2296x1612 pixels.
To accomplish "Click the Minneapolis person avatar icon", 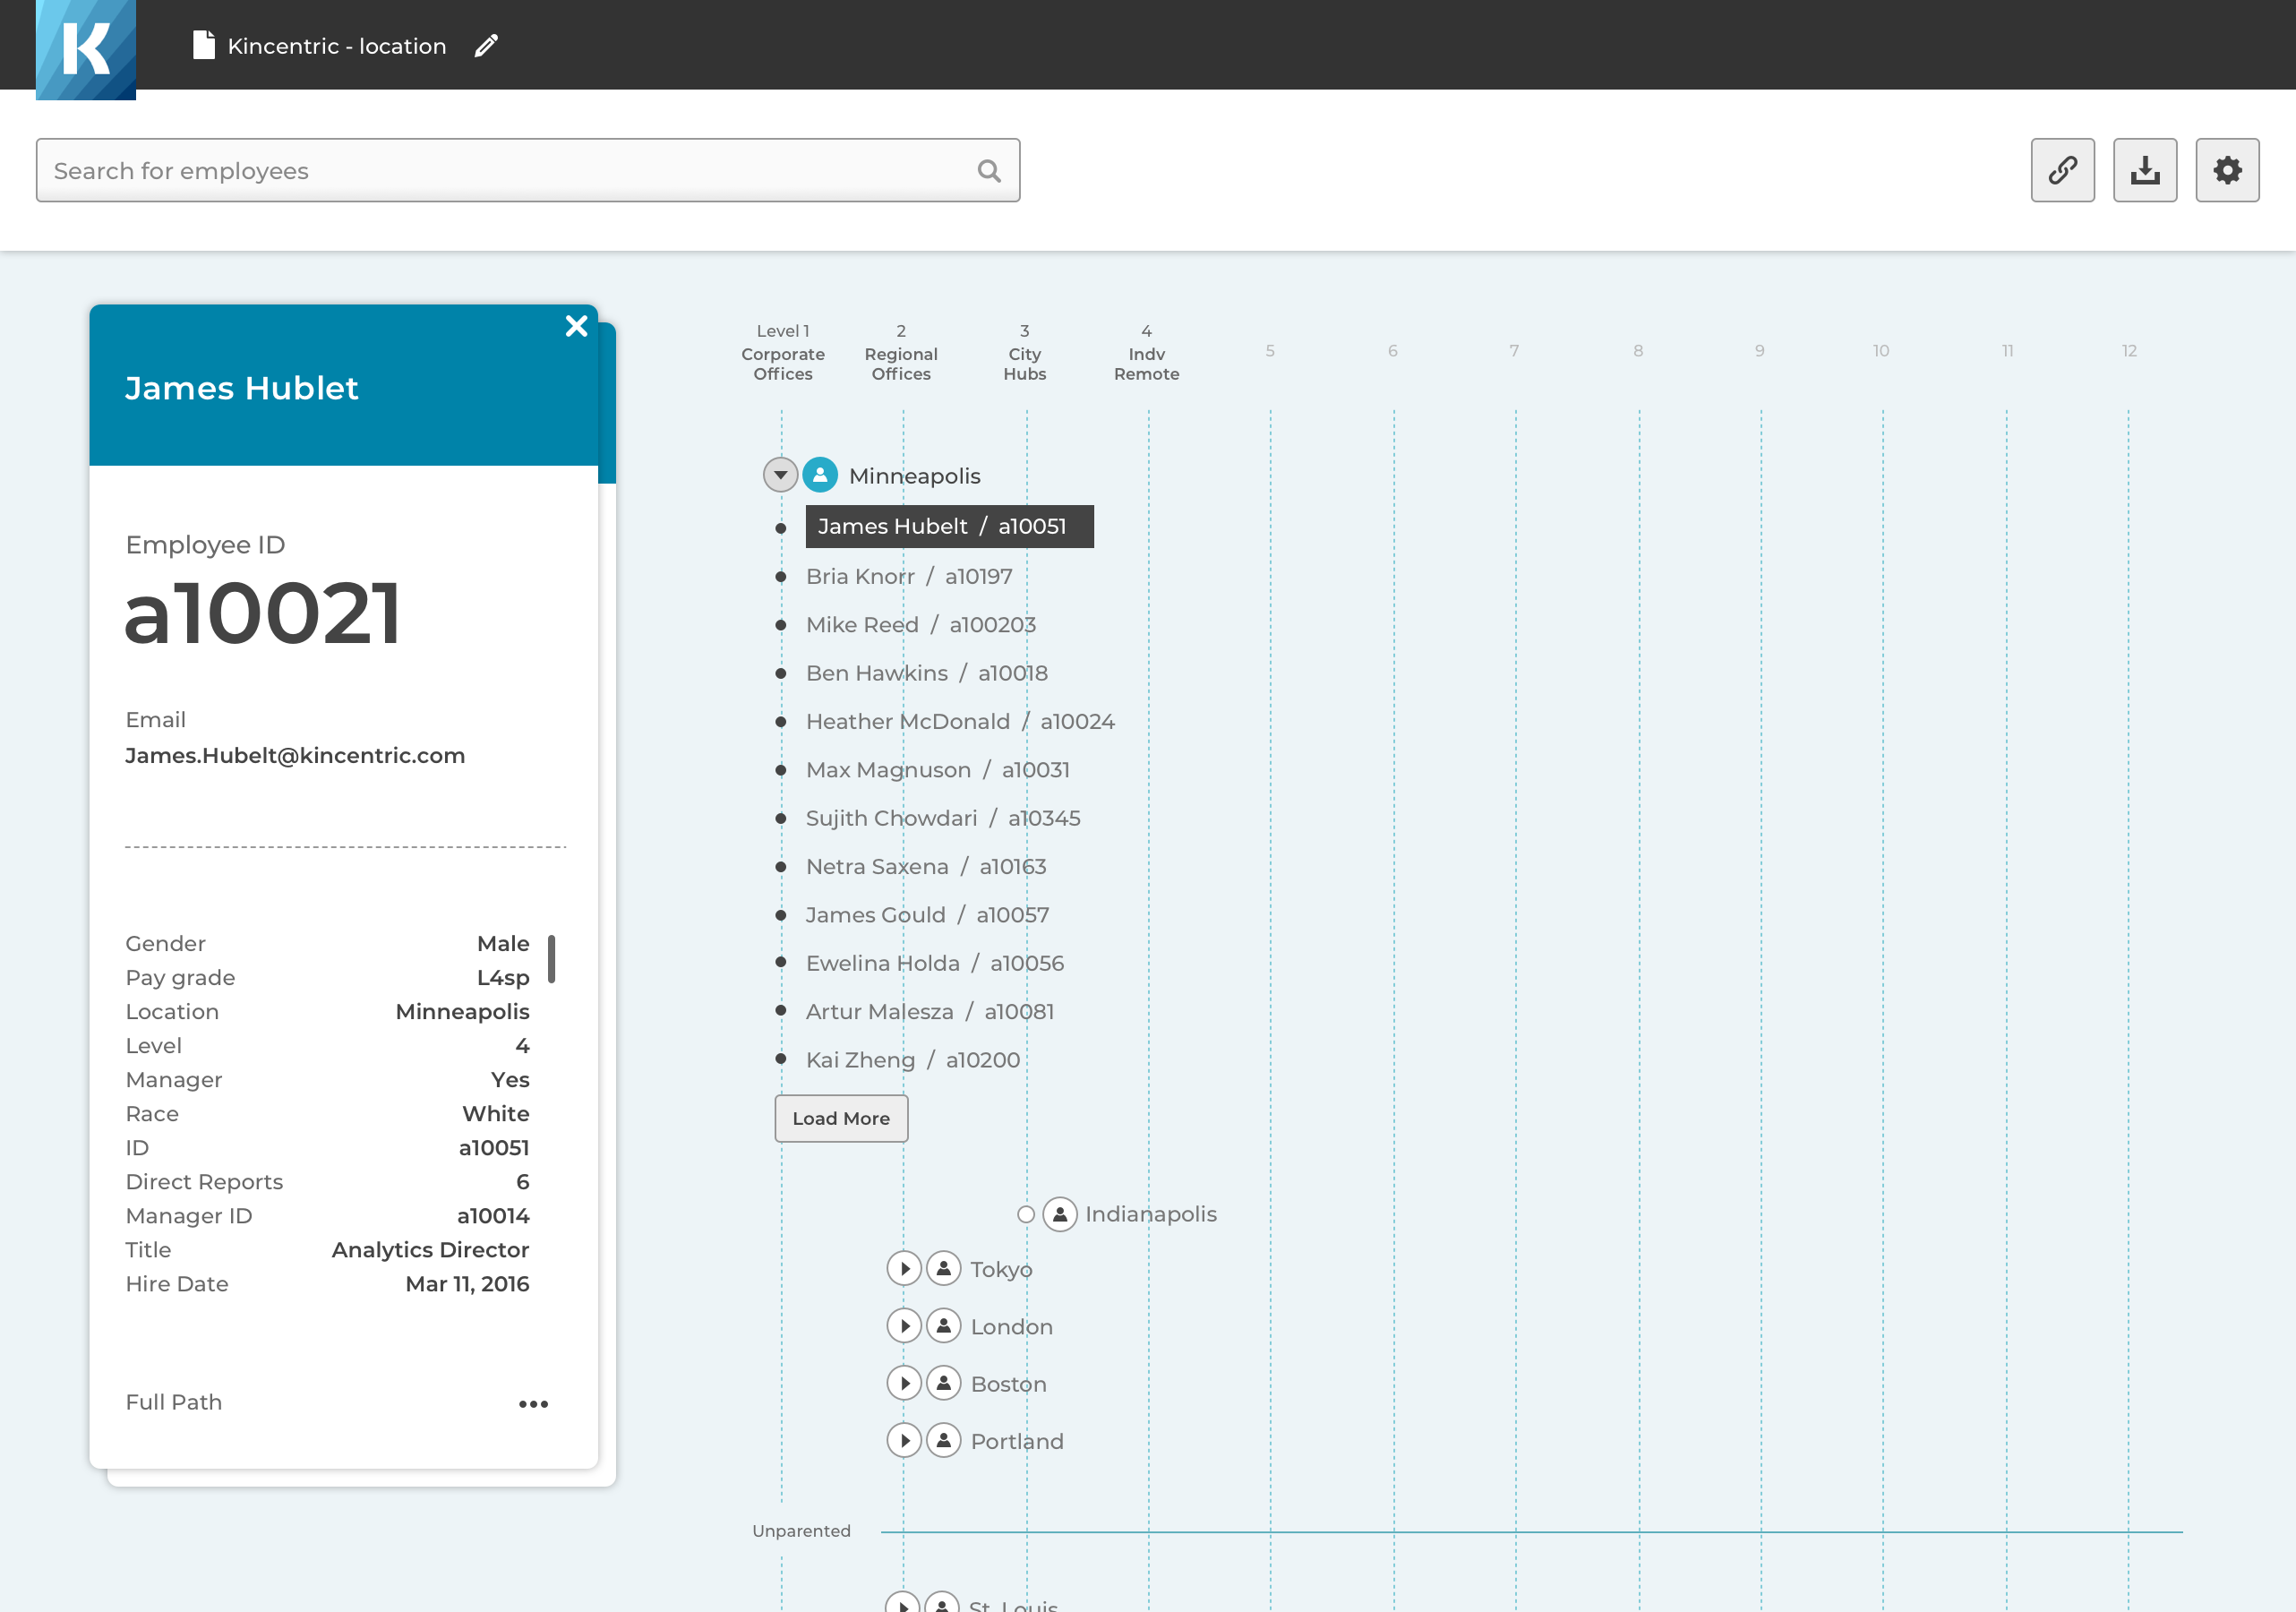I will 819,475.
